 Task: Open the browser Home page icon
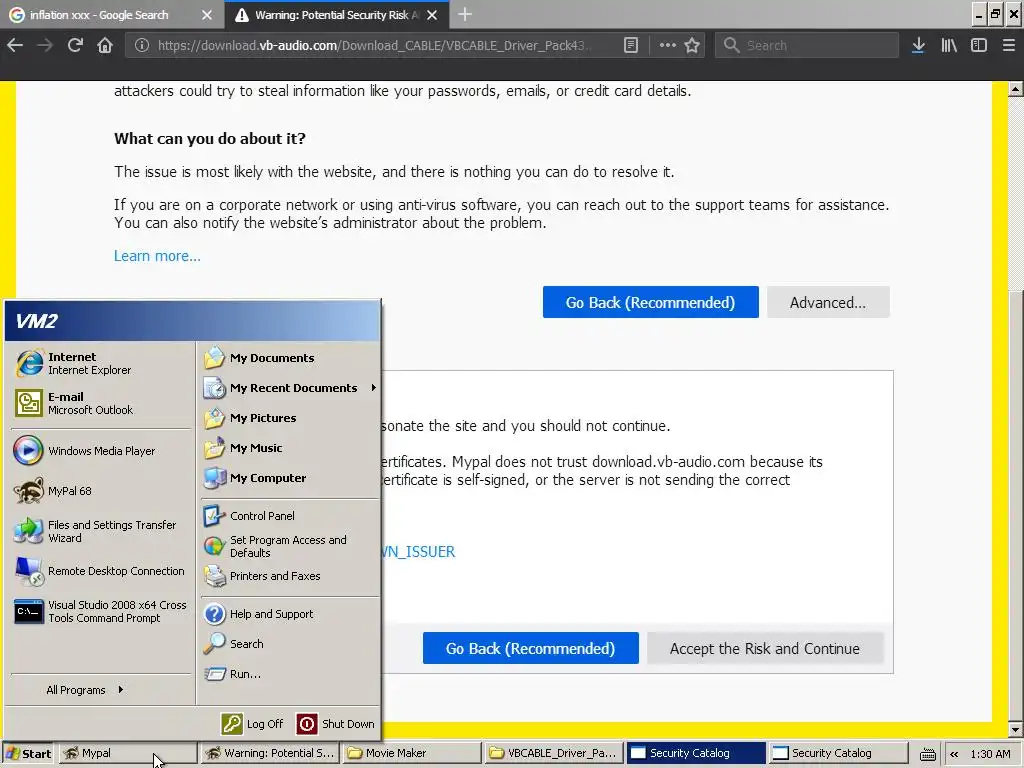pos(105,45)
